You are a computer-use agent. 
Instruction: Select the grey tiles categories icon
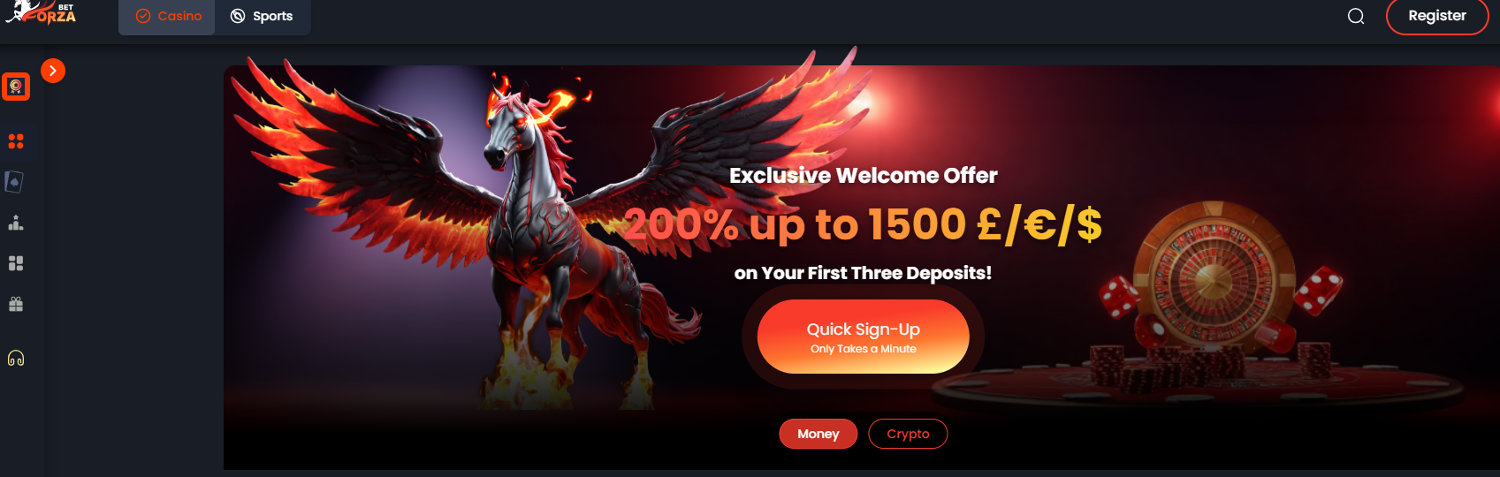(x=16, y=263)
